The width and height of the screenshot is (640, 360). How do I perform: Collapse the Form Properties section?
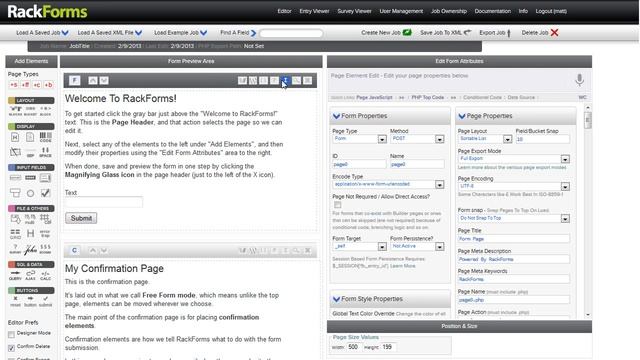pyautogui.click(x=336, y=116)
